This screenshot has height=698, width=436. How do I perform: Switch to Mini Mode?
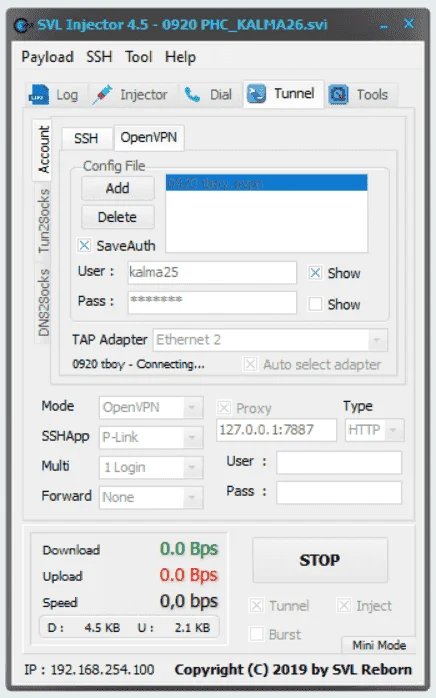coord(379,645)
